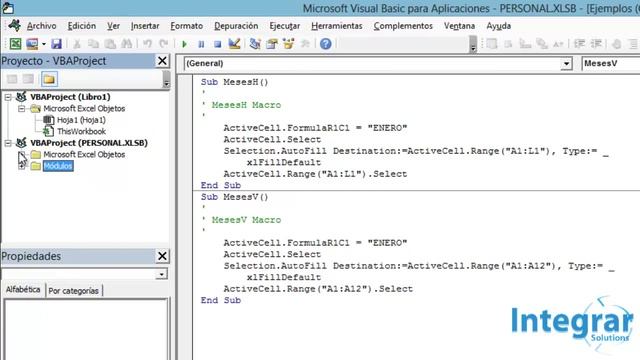Click the Copy icon in toolbar

click(x=93, y=44)
